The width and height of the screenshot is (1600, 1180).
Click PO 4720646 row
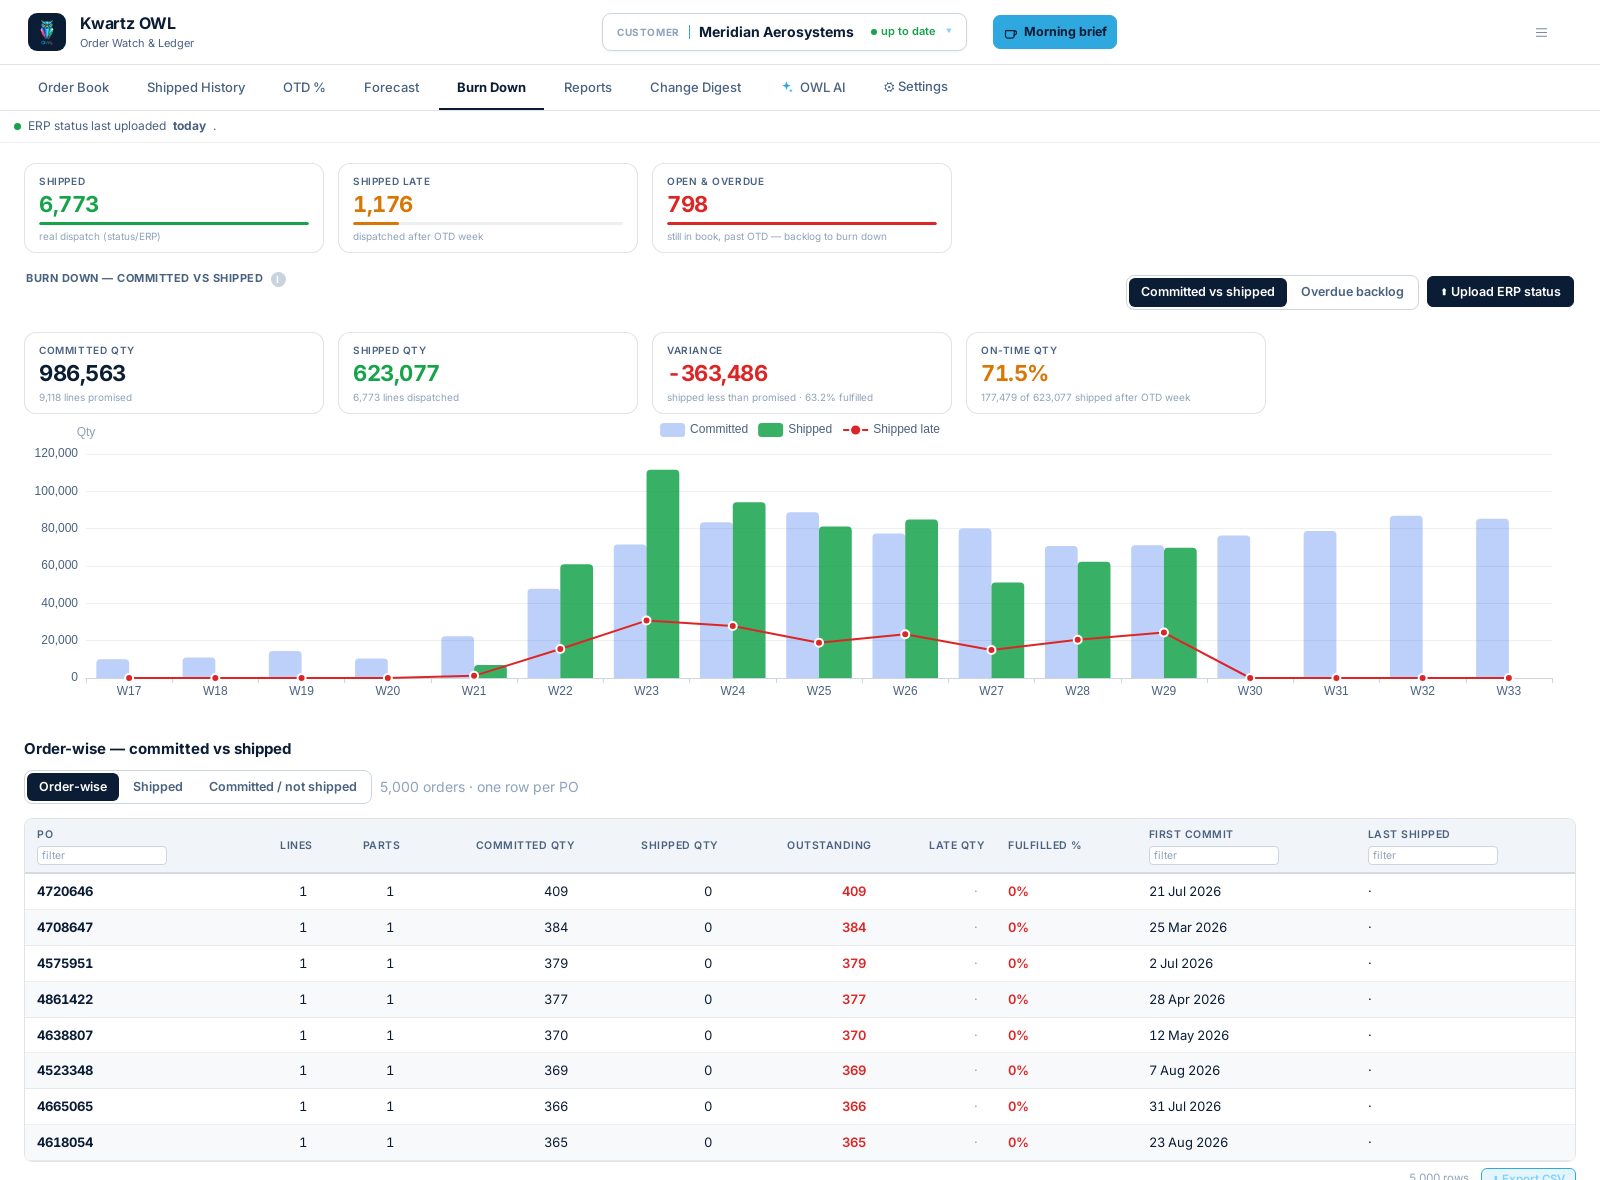click(800, 892)
